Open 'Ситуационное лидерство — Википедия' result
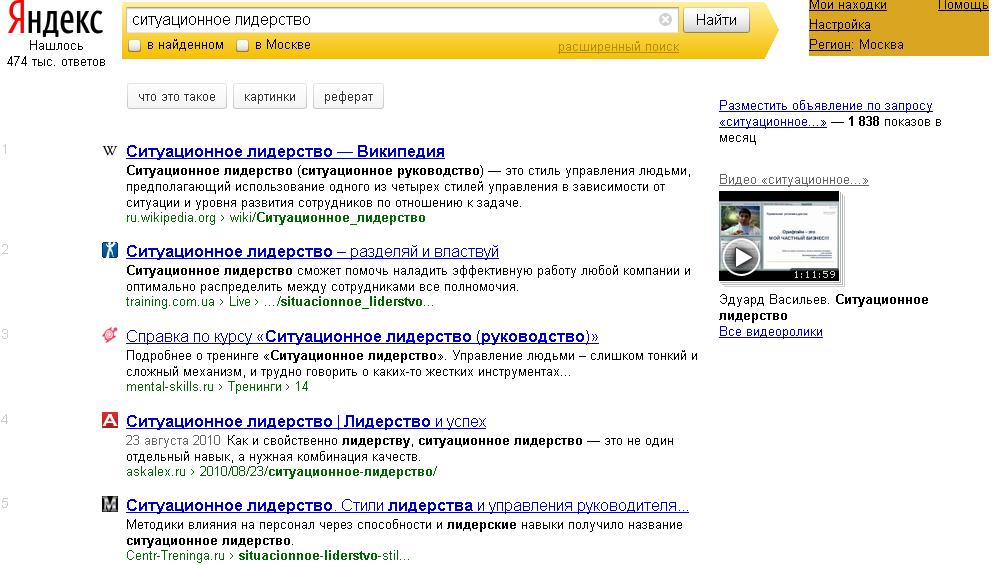The width and height of the screenshot is (992, 565). tap(285, 151)
